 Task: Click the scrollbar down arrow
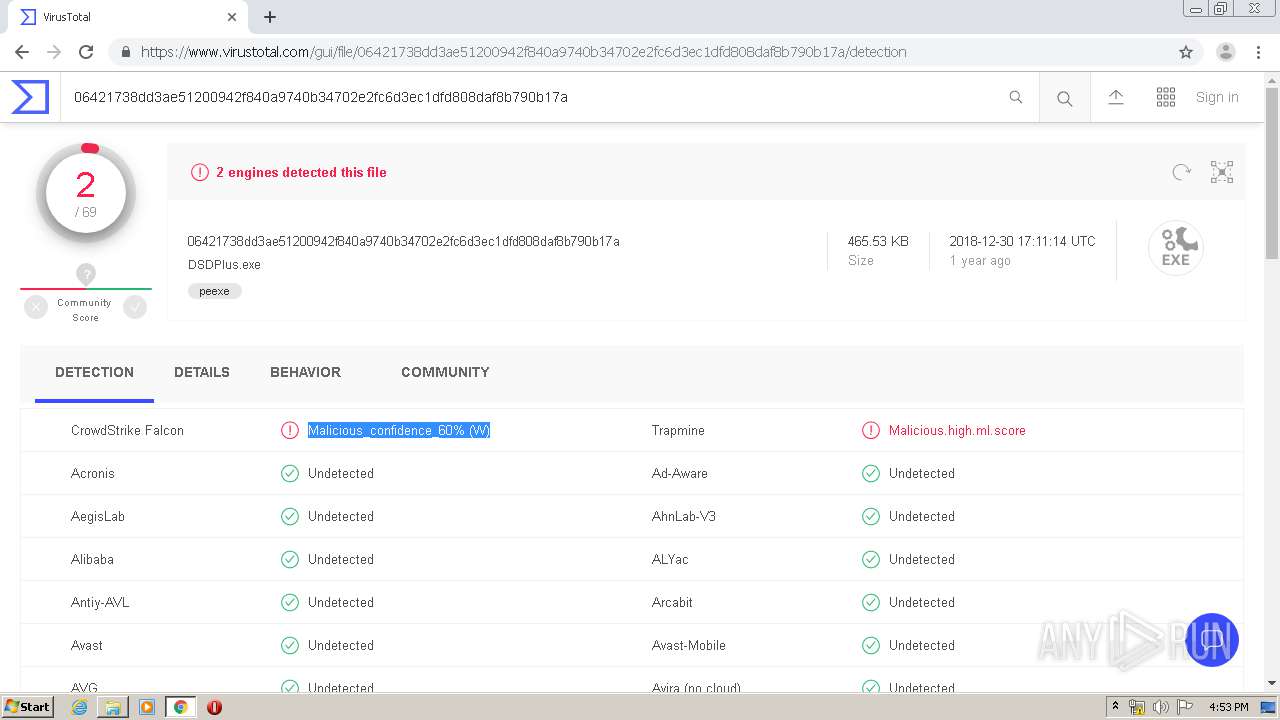coord(1272,683)
